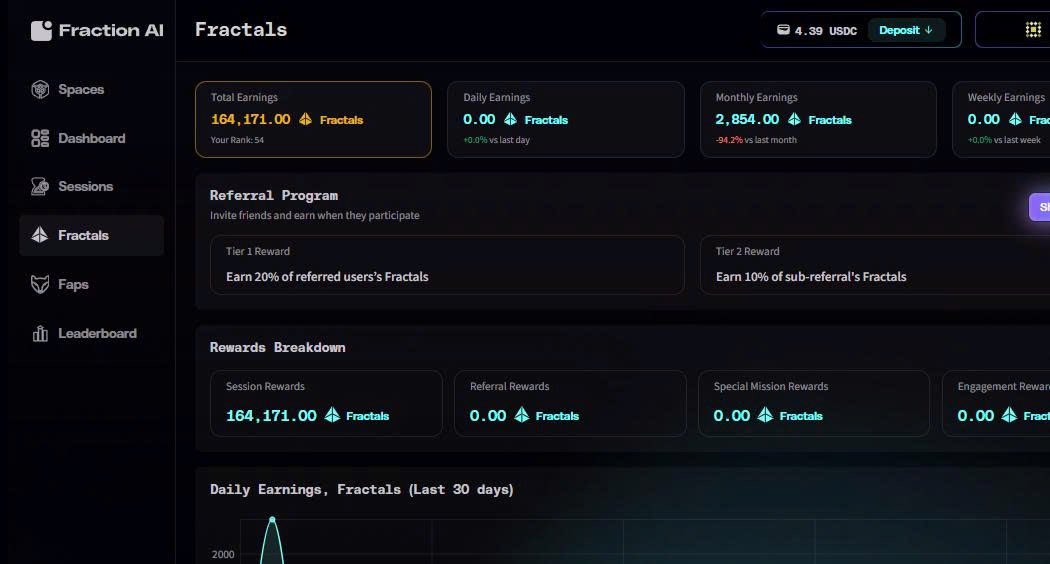Click the 2,854.00 Monthly Earnings value
The width and height of the screenshot is (1050, 564).
tap(747, 119)
